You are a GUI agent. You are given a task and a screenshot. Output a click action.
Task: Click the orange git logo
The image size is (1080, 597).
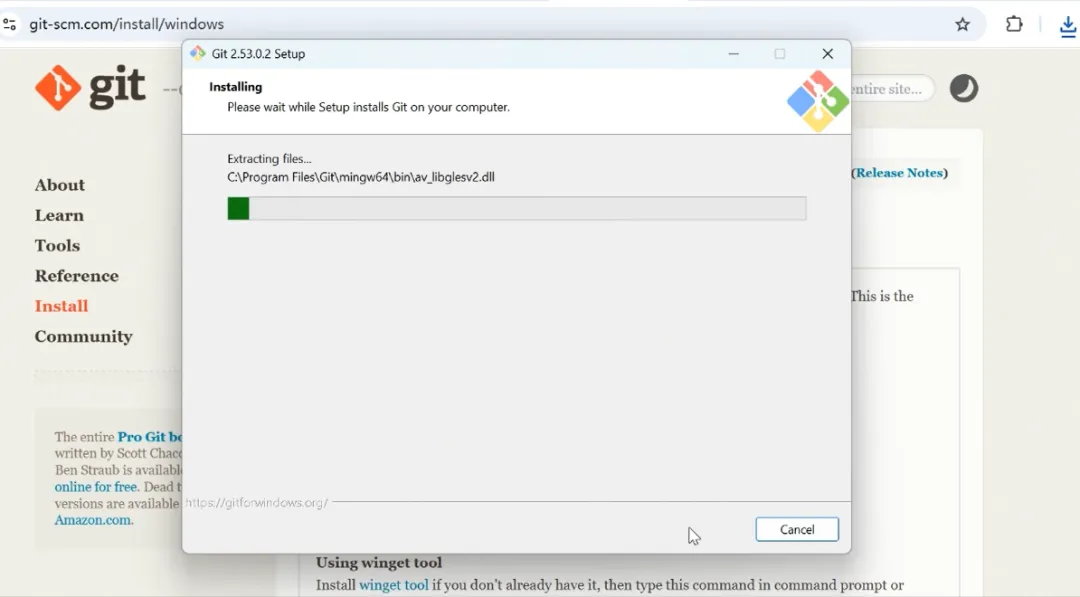(x=90, y=87)
